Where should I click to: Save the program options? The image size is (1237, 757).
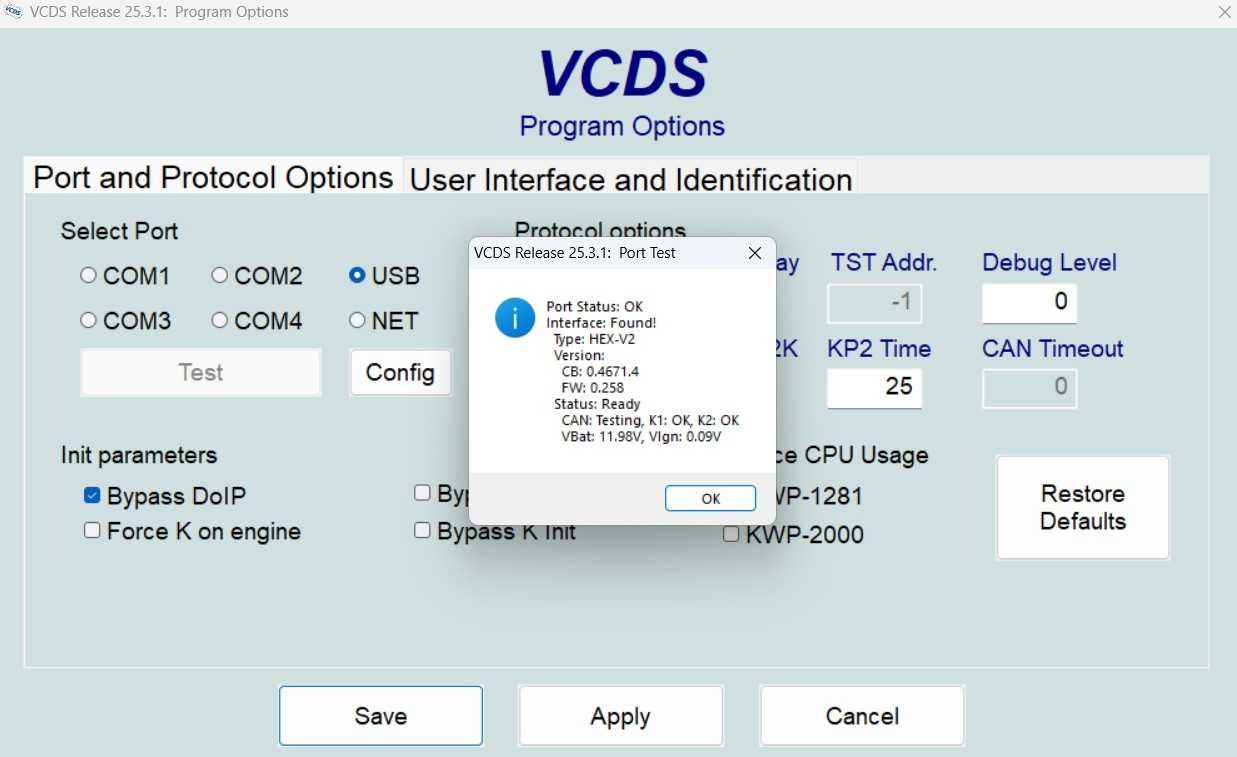click(x=381, y=716)
